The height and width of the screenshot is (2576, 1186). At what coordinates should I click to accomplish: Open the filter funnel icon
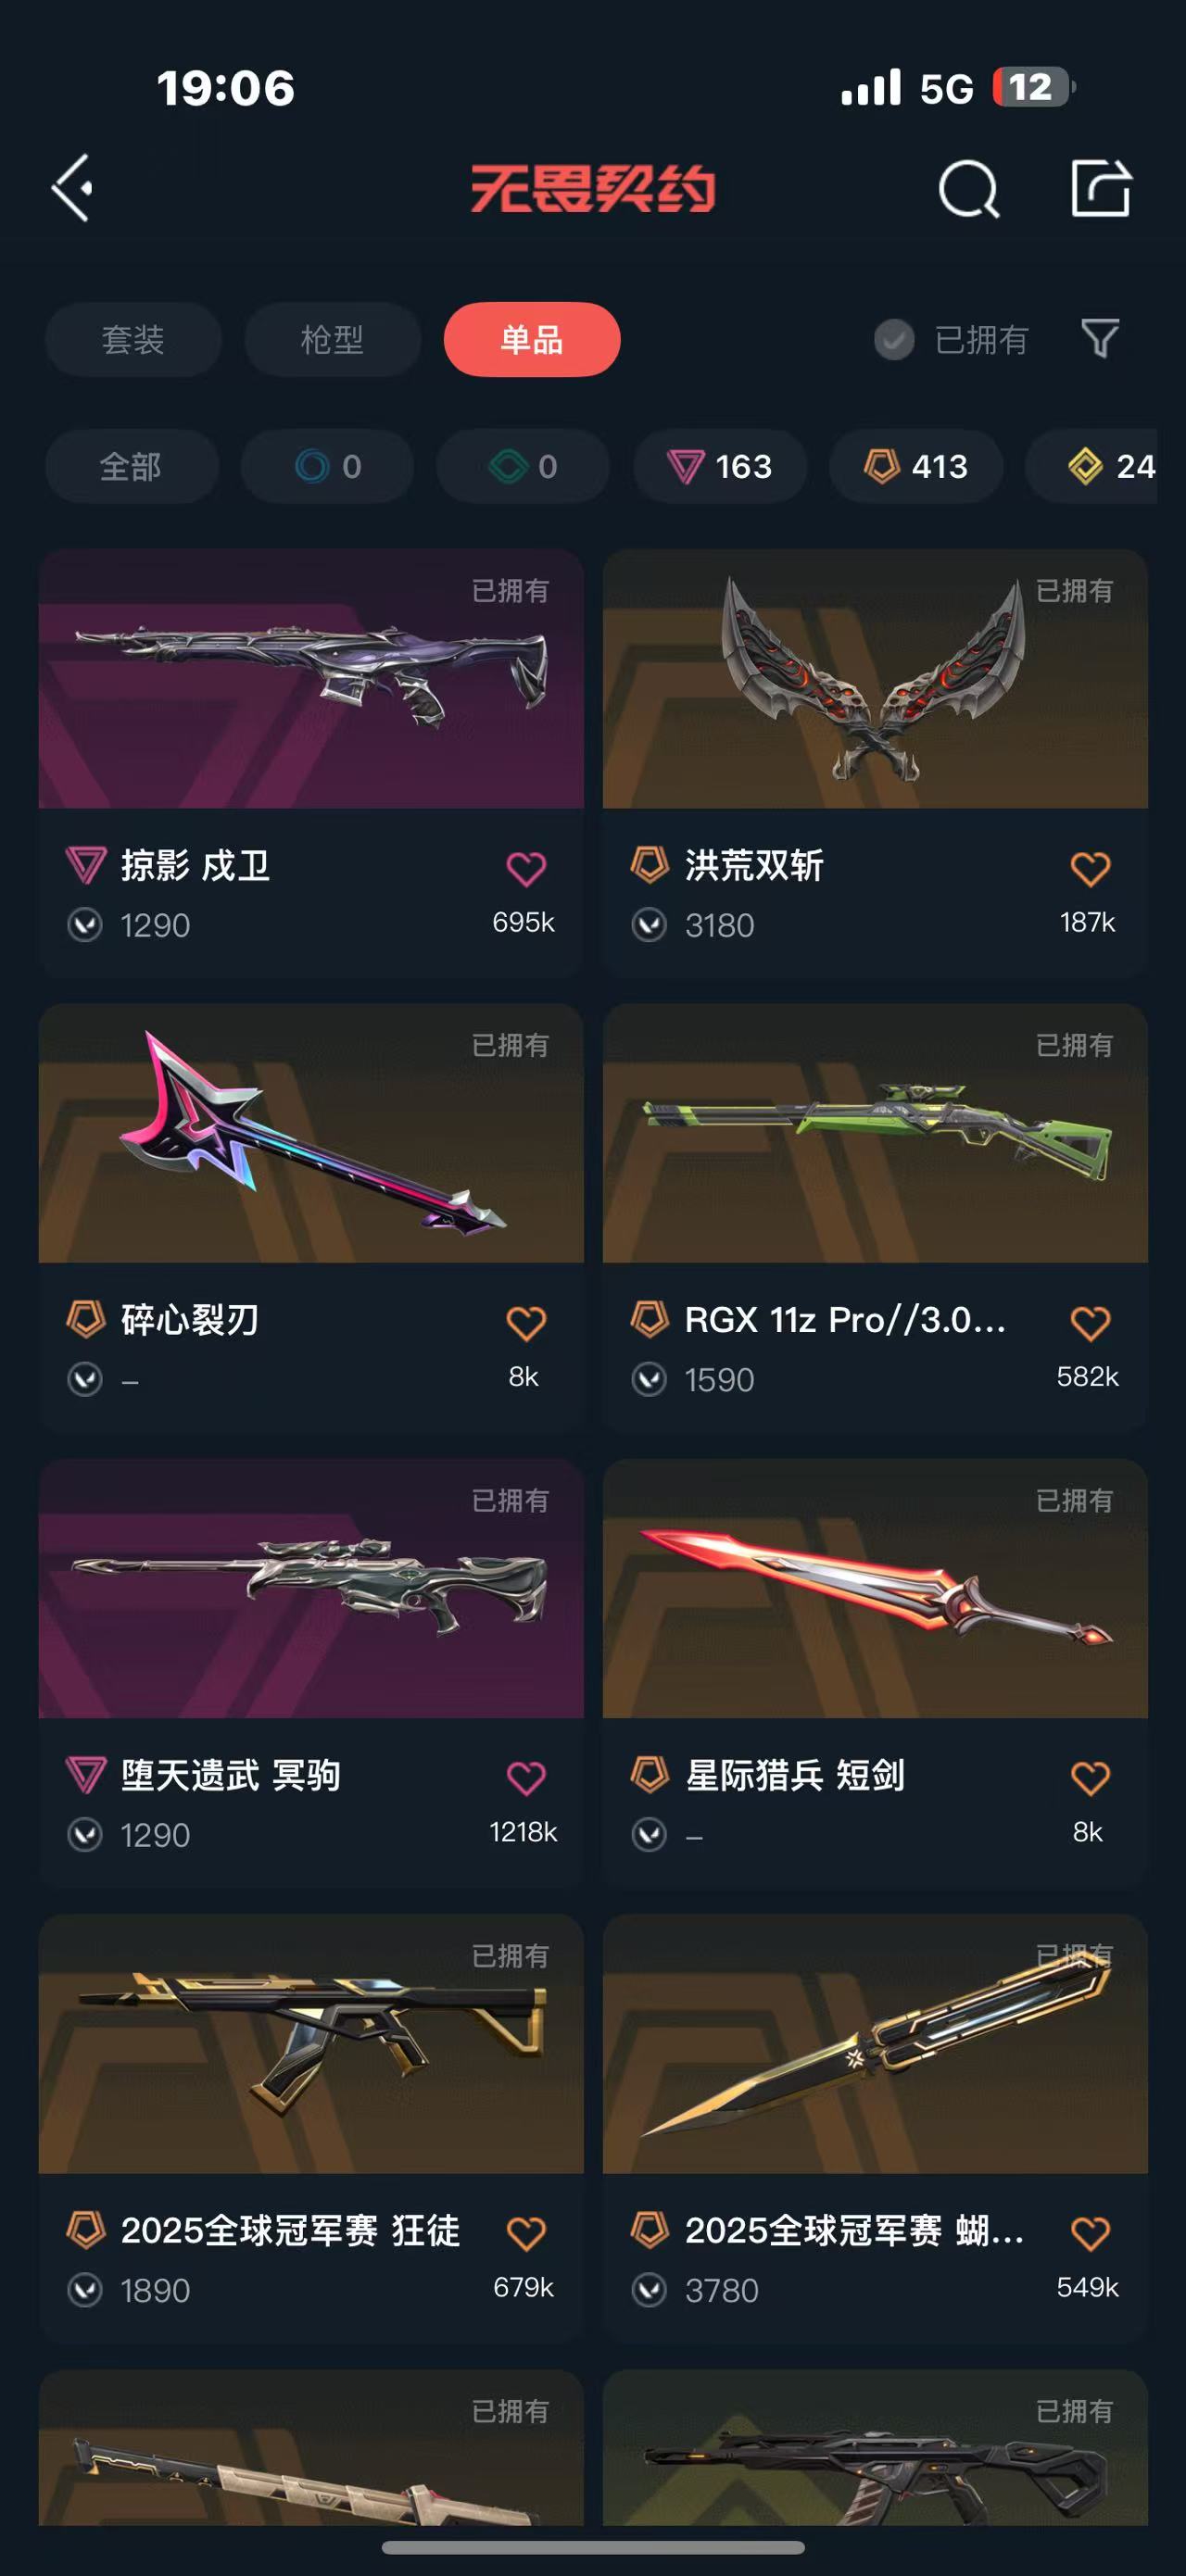(1100, 339)
